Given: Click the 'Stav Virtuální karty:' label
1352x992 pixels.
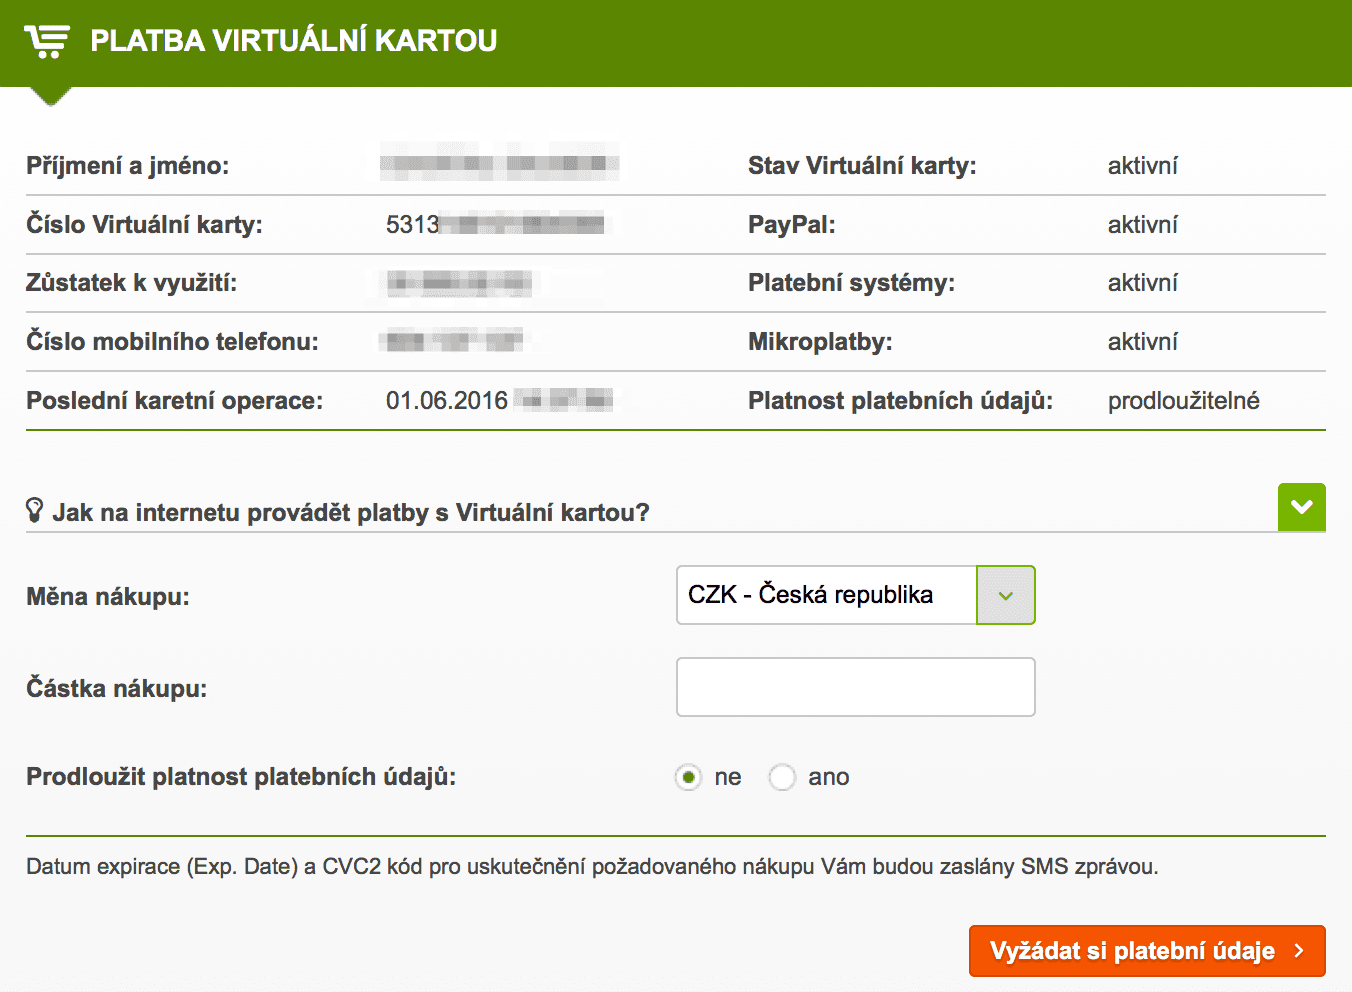Looking at the screenshot, I should click(862, 166).
